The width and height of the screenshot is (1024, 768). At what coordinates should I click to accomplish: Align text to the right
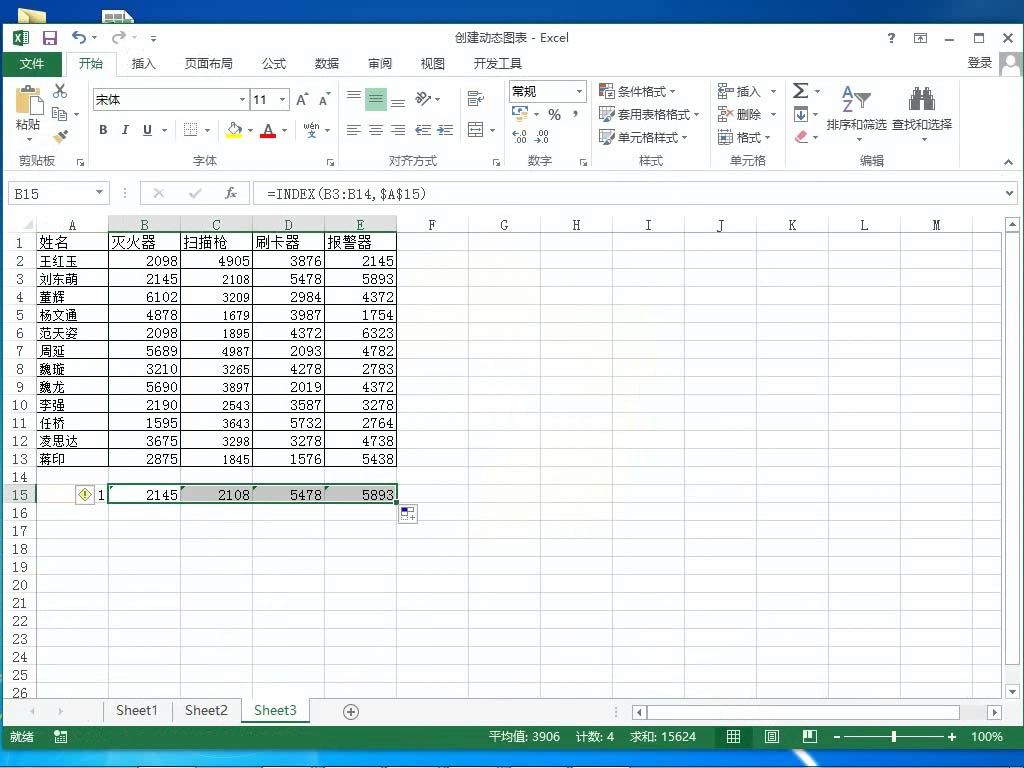click(x=398, y=130)
